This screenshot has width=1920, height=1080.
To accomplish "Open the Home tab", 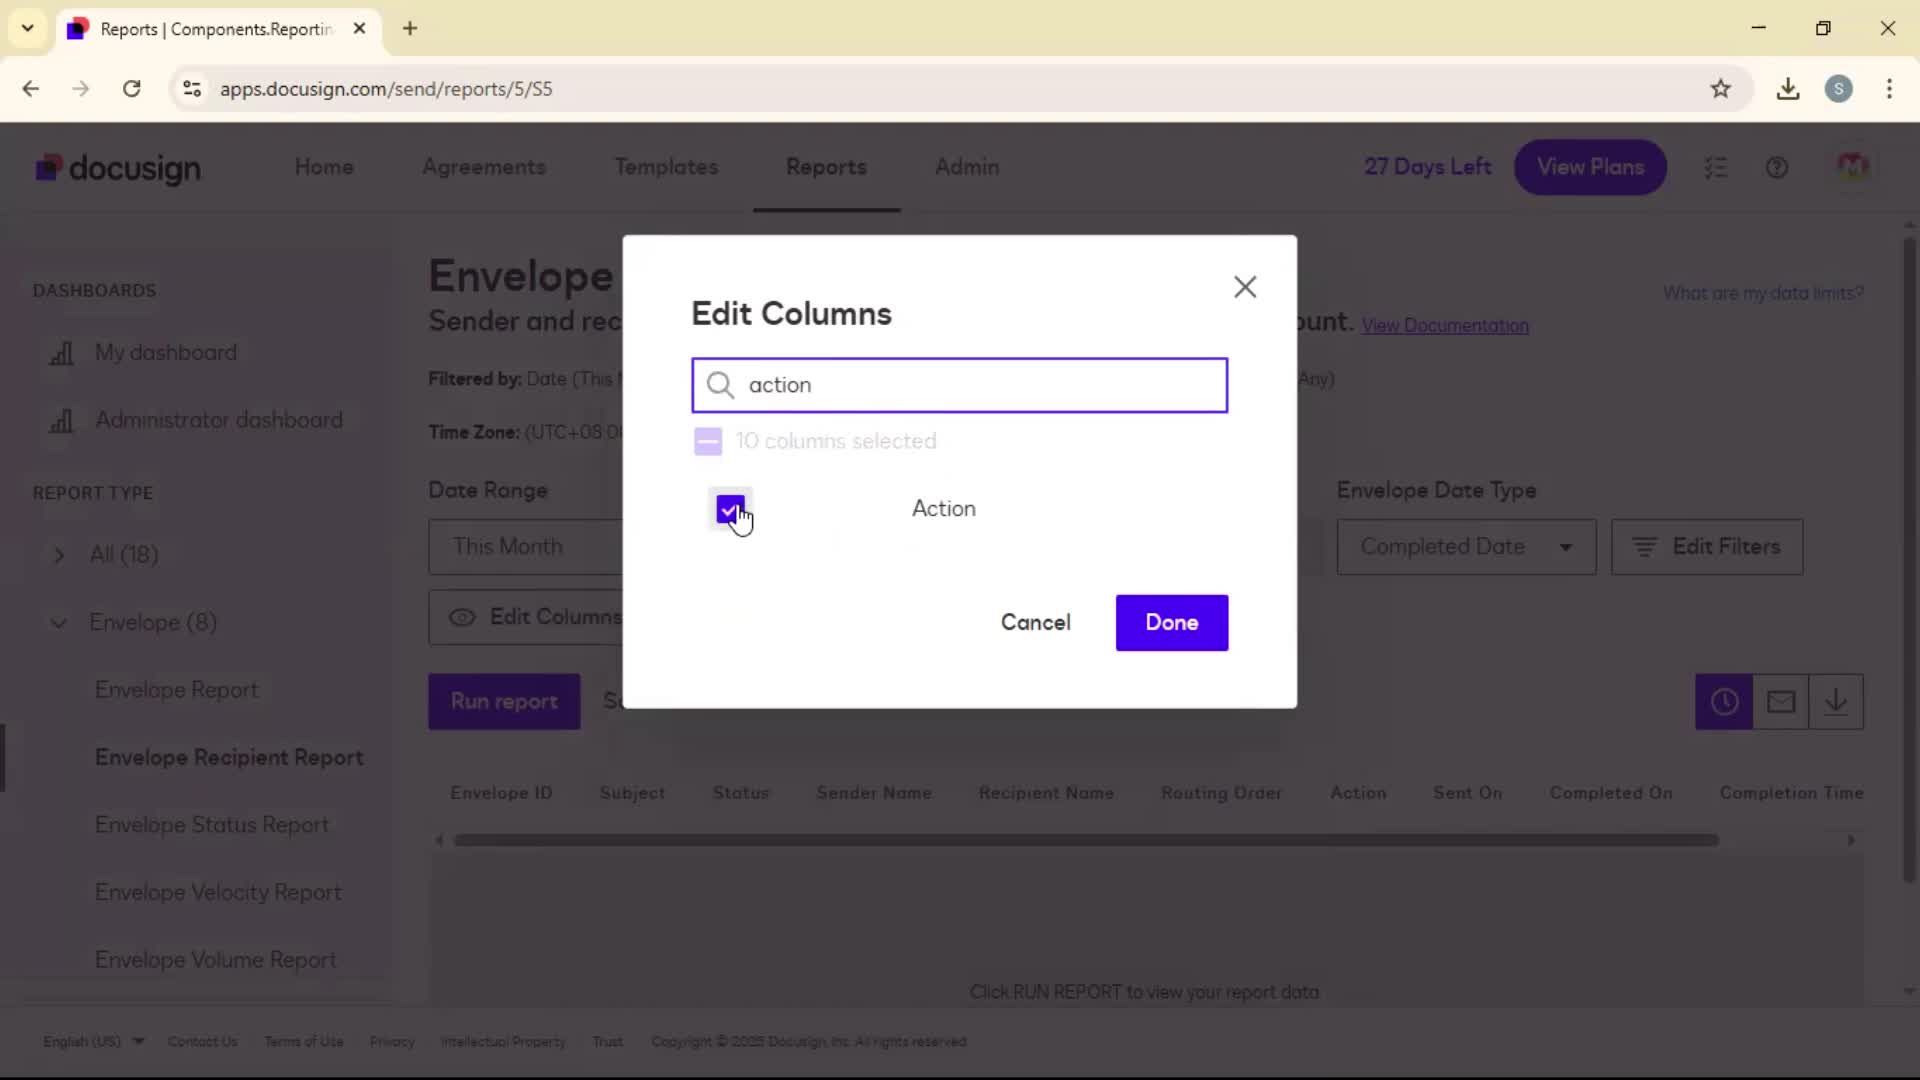I will click(x=324, y=167).
